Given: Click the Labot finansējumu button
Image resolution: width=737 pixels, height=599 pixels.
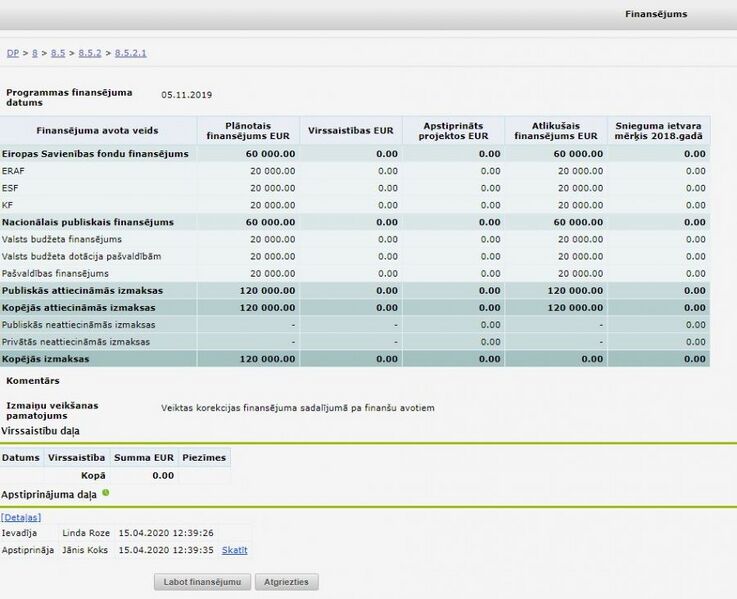Looking at the screenshot, I should 202,582.
